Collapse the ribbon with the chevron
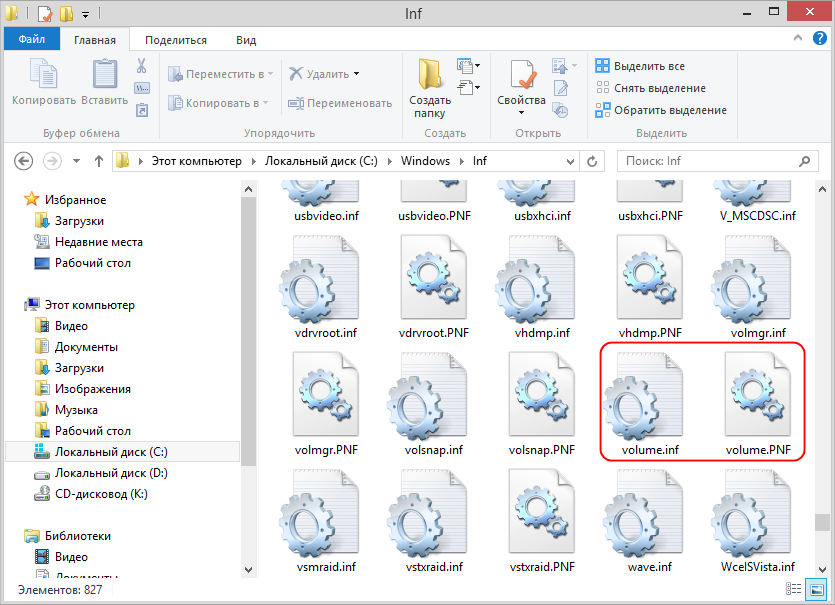Image resolution: width=835 pixels, height=605 pixels. pyautogui.click(x=798, y=38)
